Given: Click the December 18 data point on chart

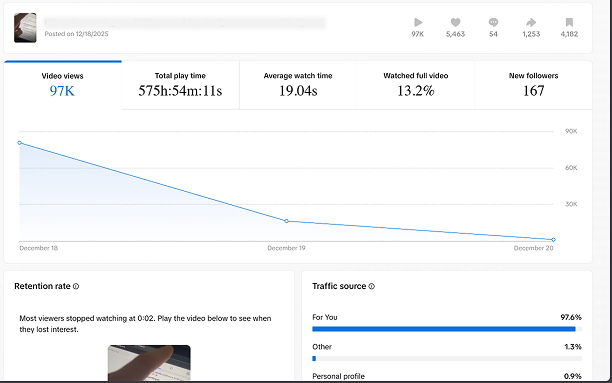Looking at the screenshot, I should tap(20, 143).
